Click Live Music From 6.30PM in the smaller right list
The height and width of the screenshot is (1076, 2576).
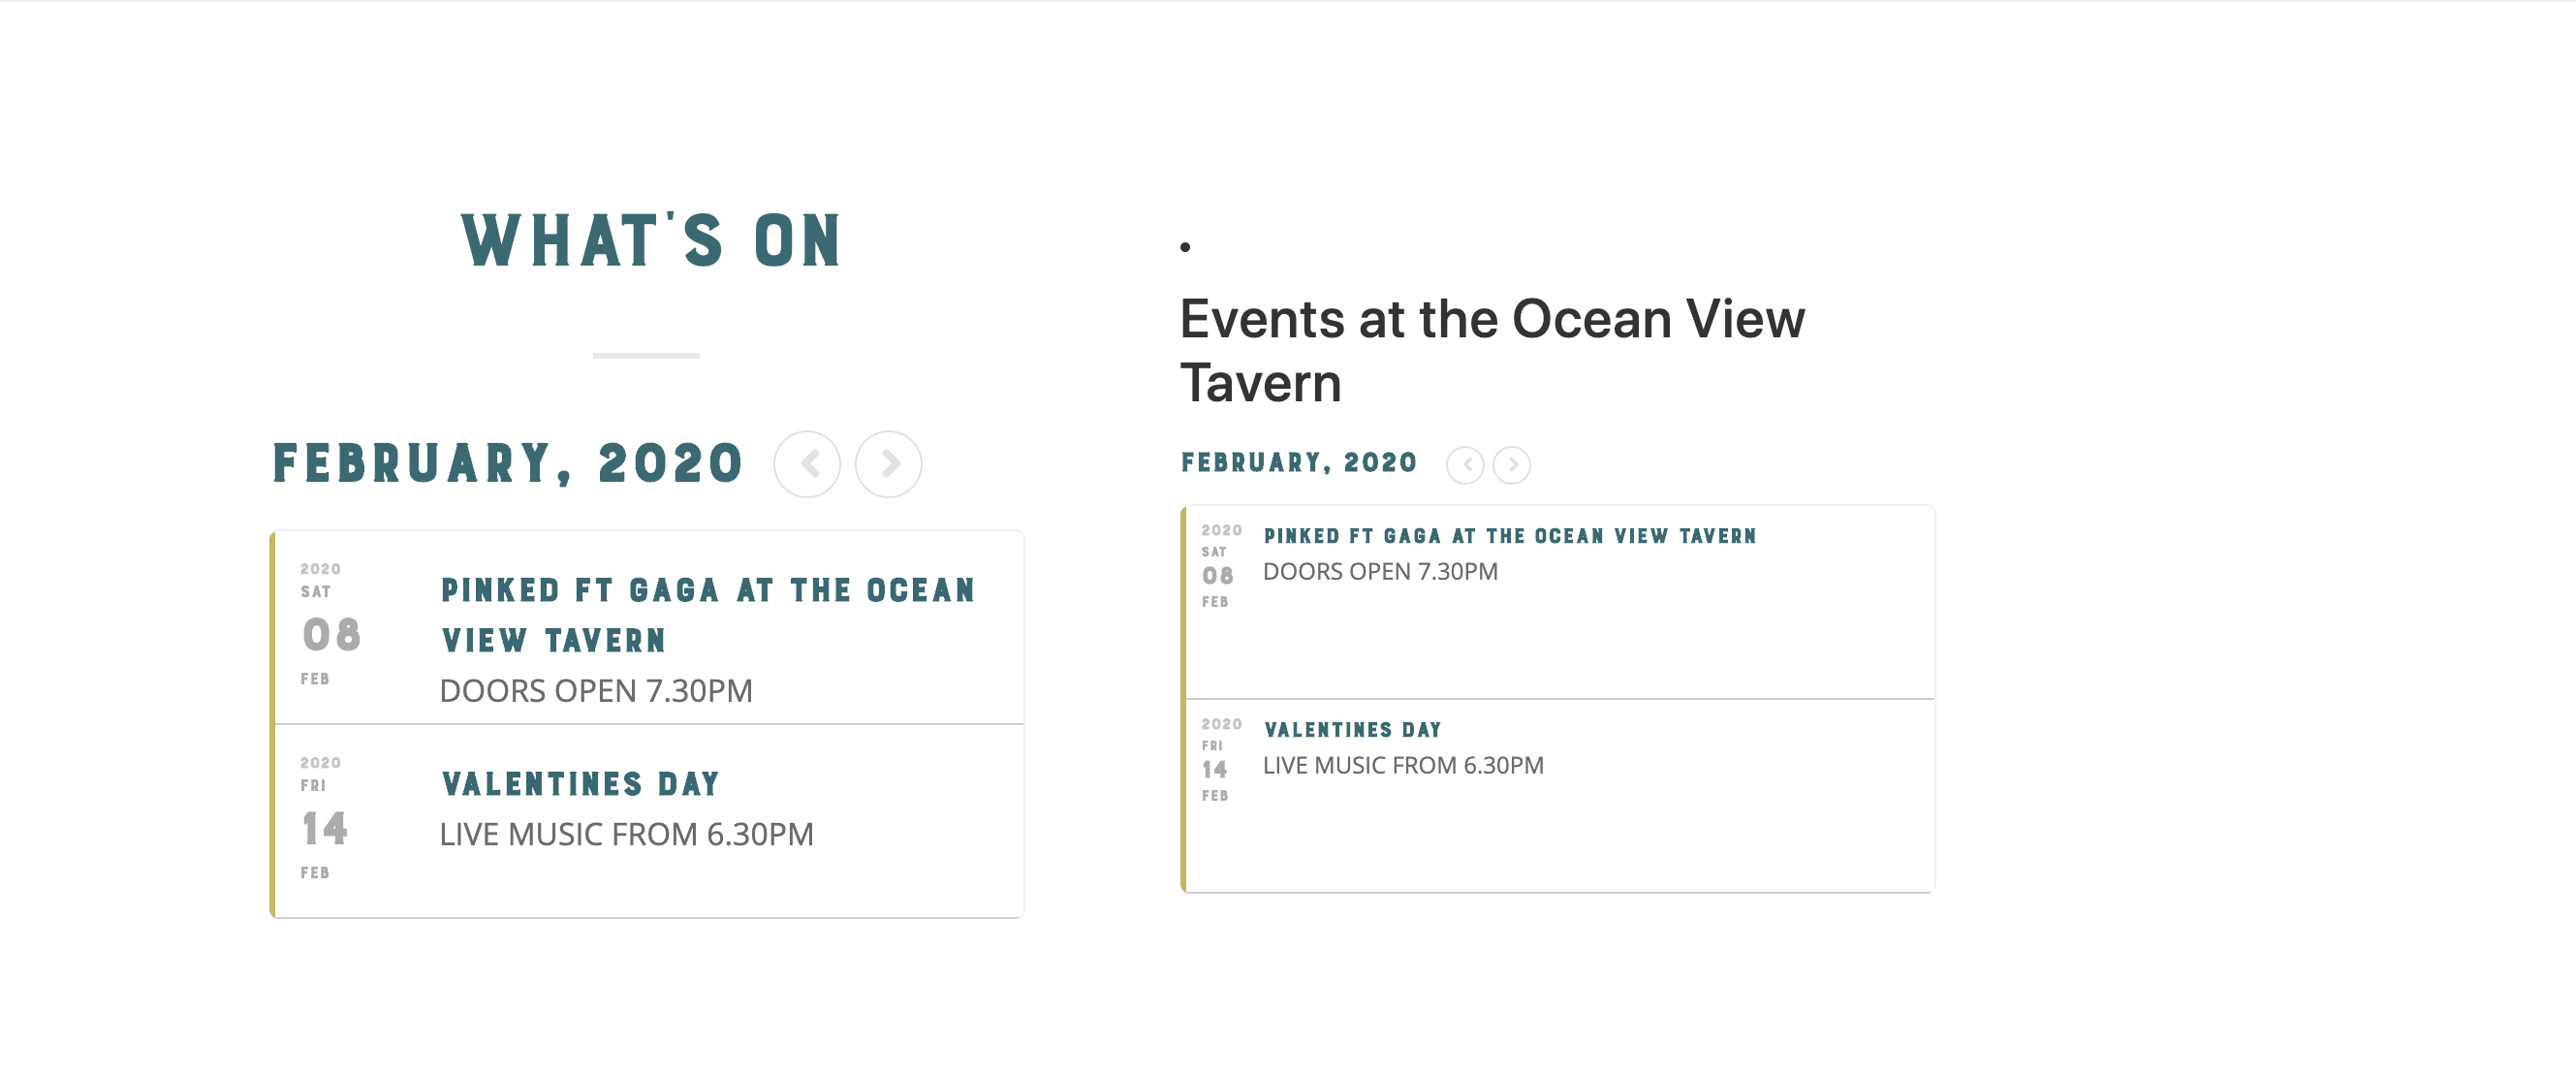point(1402,766)
